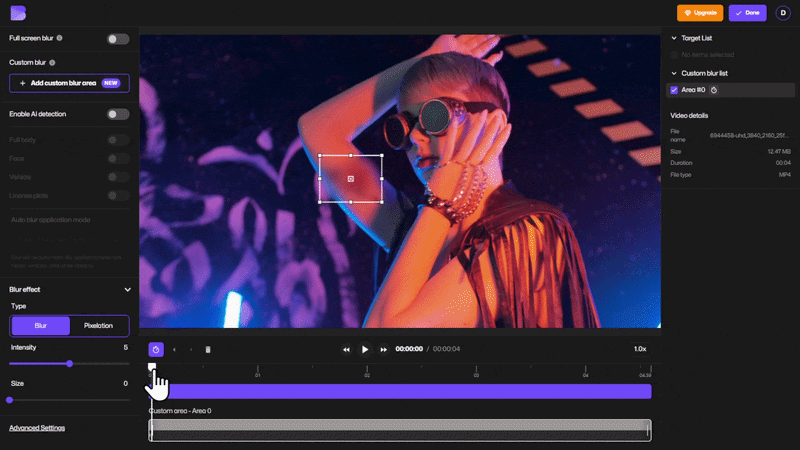Click Add custom blur area button
The width and height of the screenshot is (800, 450).
coord(69,83)
